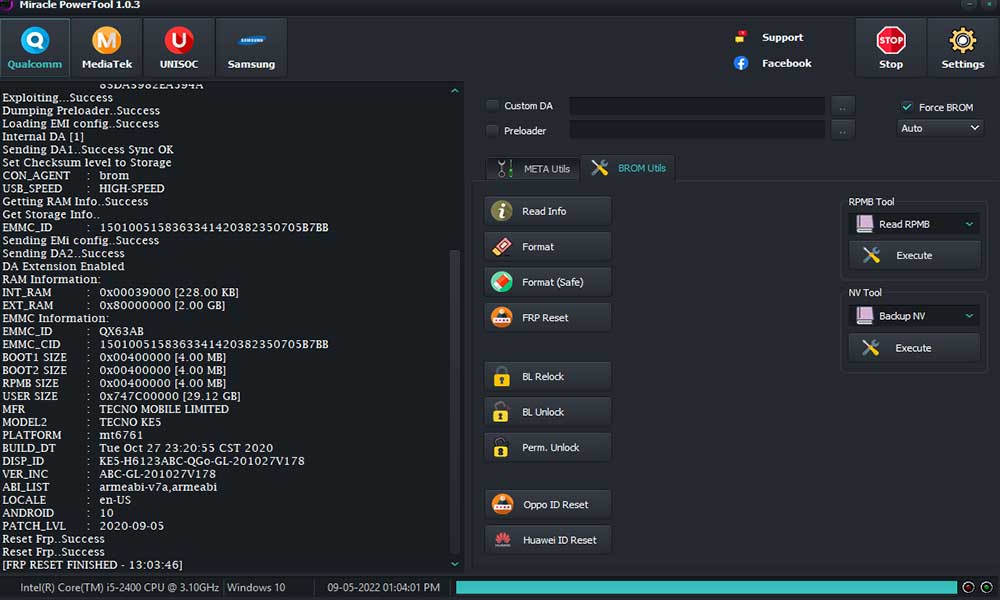This screenshot has width=1000, height=600.
Task: Switch to the META Utils tab
Action: (533, 168)
